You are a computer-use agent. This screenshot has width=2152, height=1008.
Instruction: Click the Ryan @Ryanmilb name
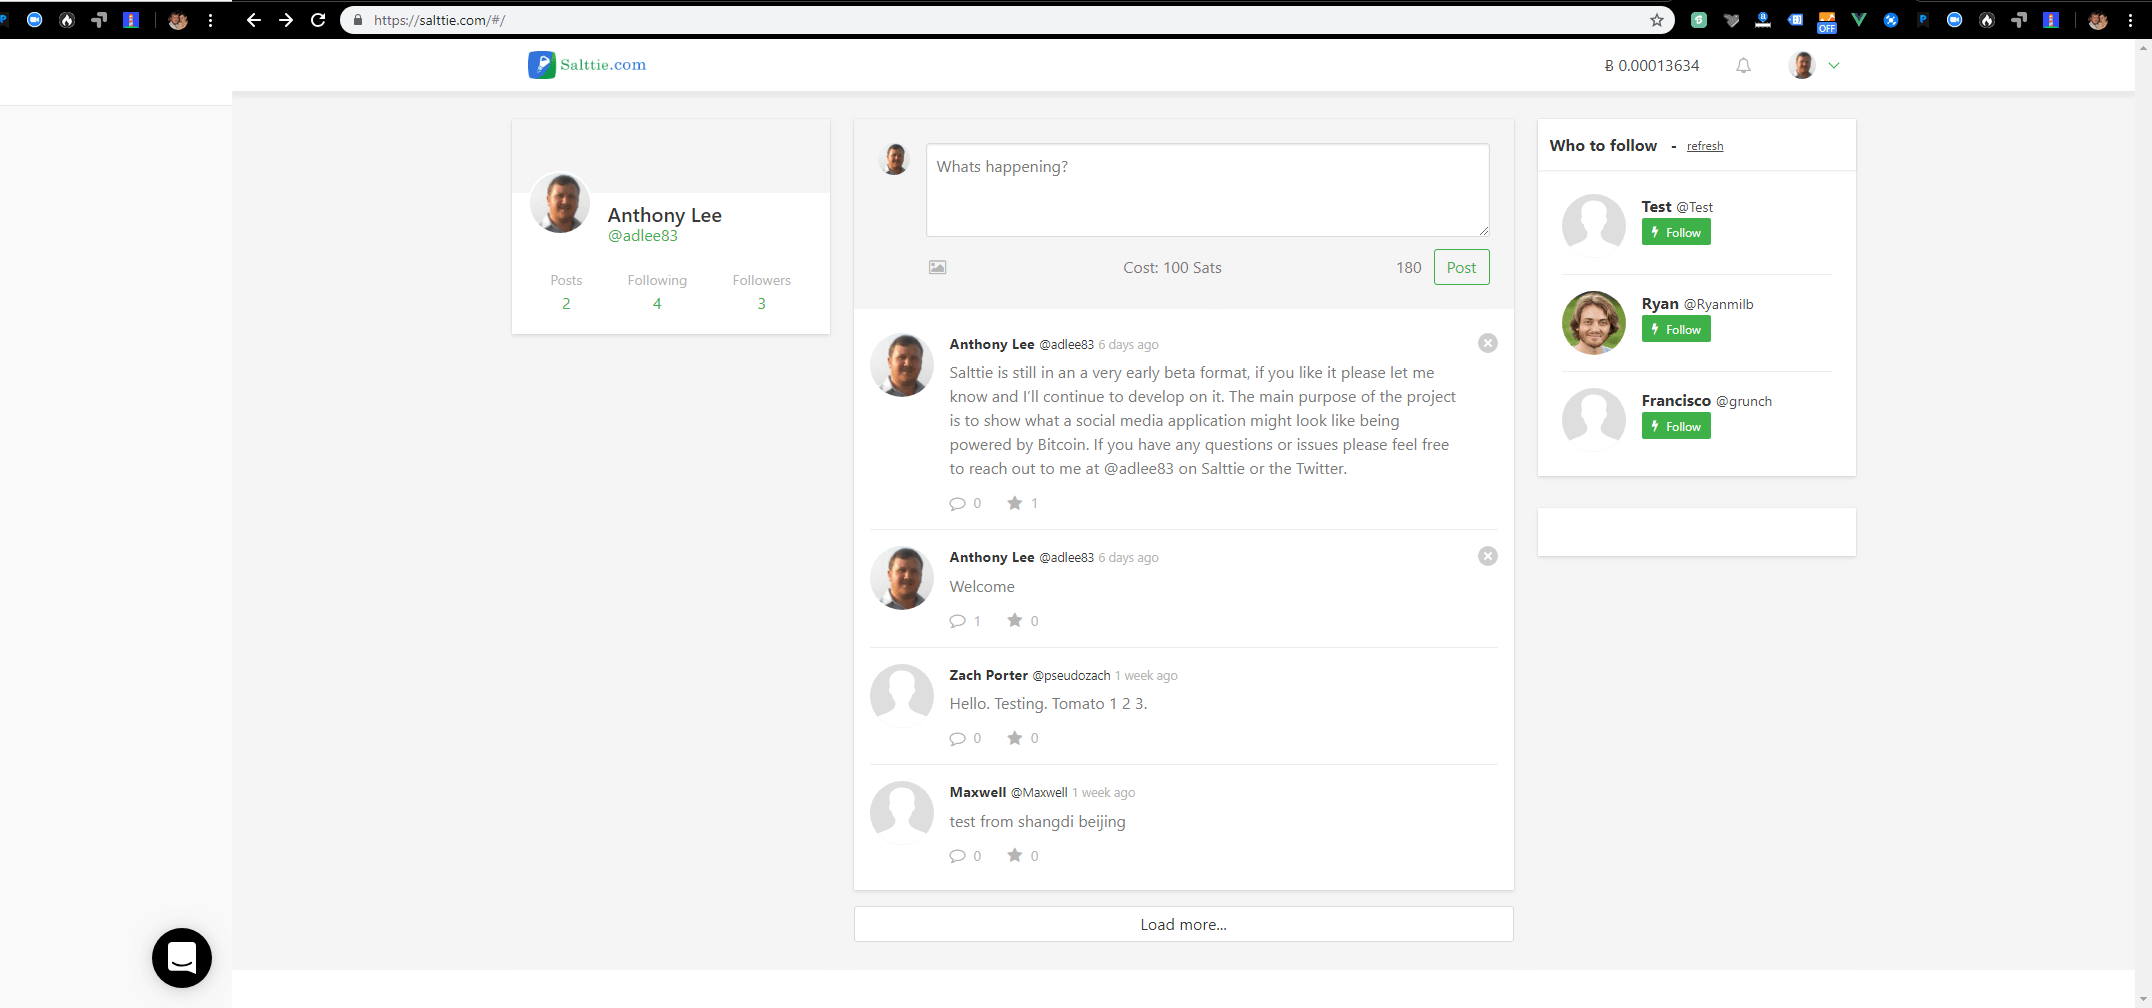1697,304
